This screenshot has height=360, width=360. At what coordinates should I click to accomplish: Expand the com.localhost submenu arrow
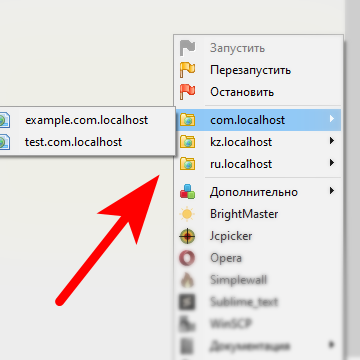[x=331, y=119]
